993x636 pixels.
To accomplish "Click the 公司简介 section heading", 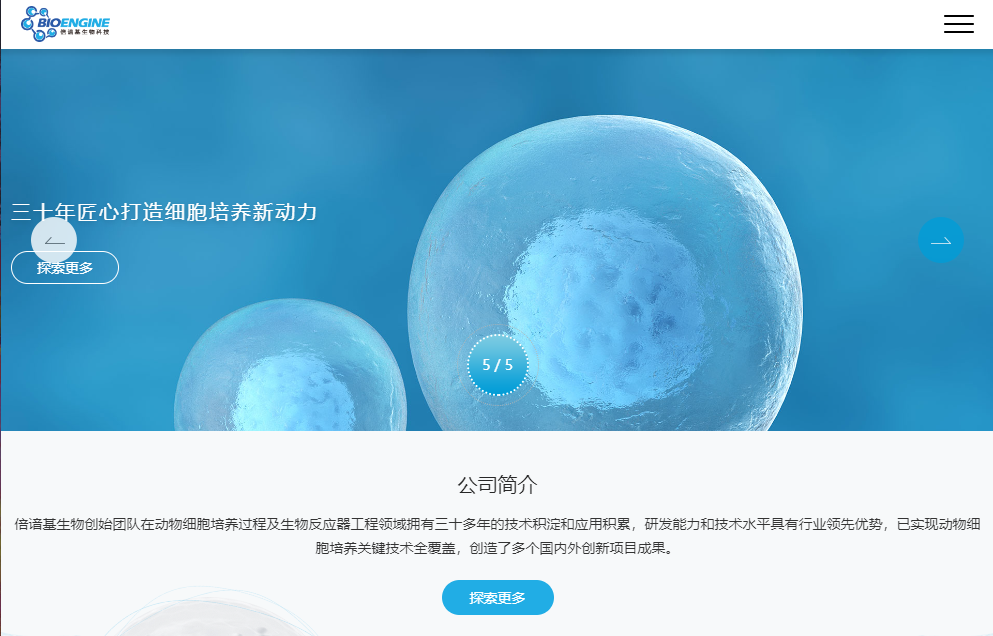I will (x=497, y=485).
